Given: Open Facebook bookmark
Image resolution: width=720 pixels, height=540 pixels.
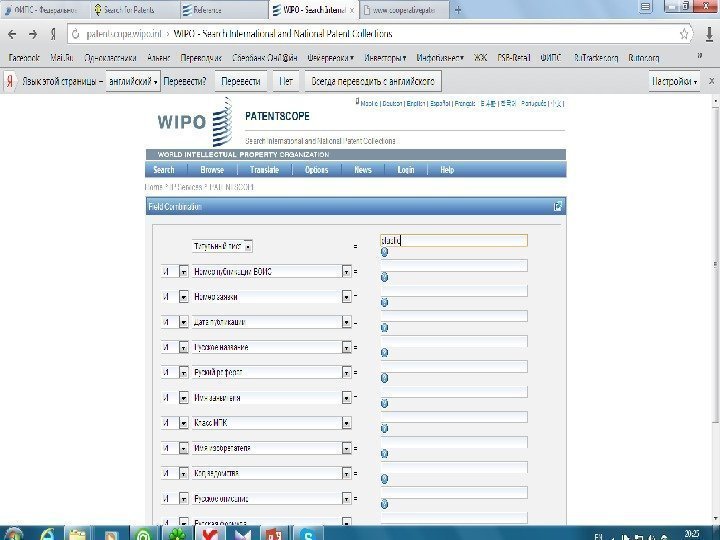Looking at the screenshot, I should 24,58.
